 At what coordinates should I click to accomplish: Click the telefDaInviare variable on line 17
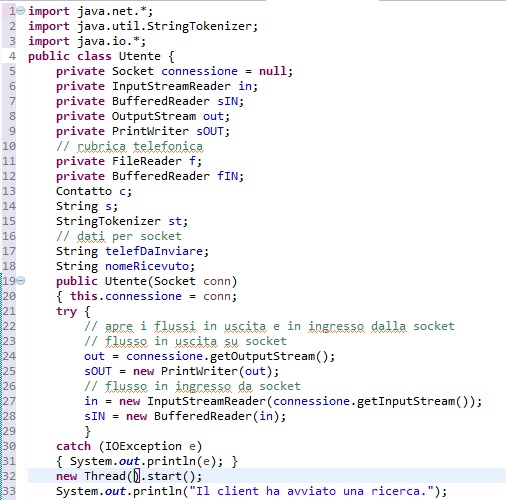tap(154, 251)
